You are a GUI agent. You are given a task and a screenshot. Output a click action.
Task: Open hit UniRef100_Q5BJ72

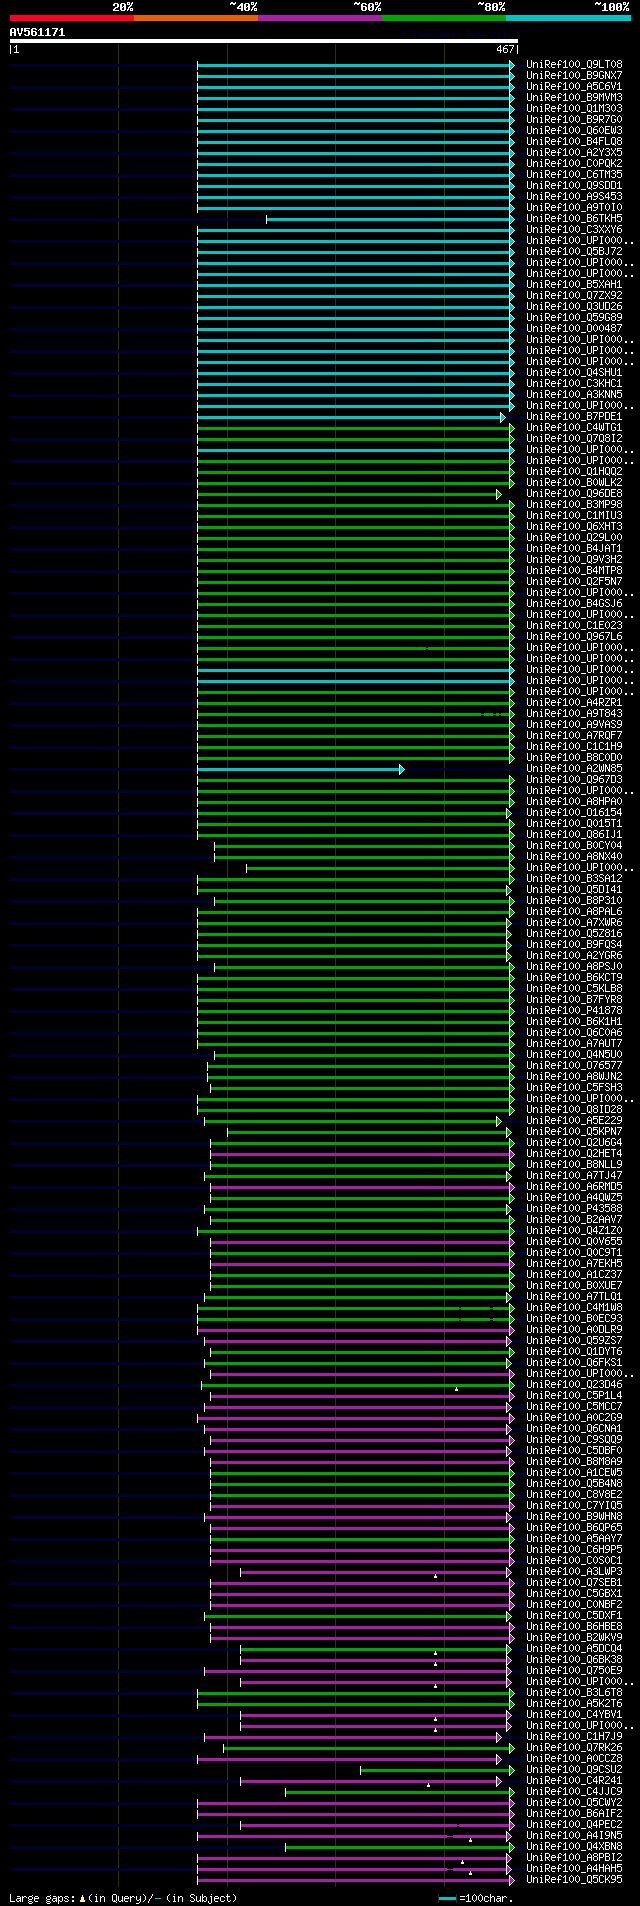[x=574, y=251]
